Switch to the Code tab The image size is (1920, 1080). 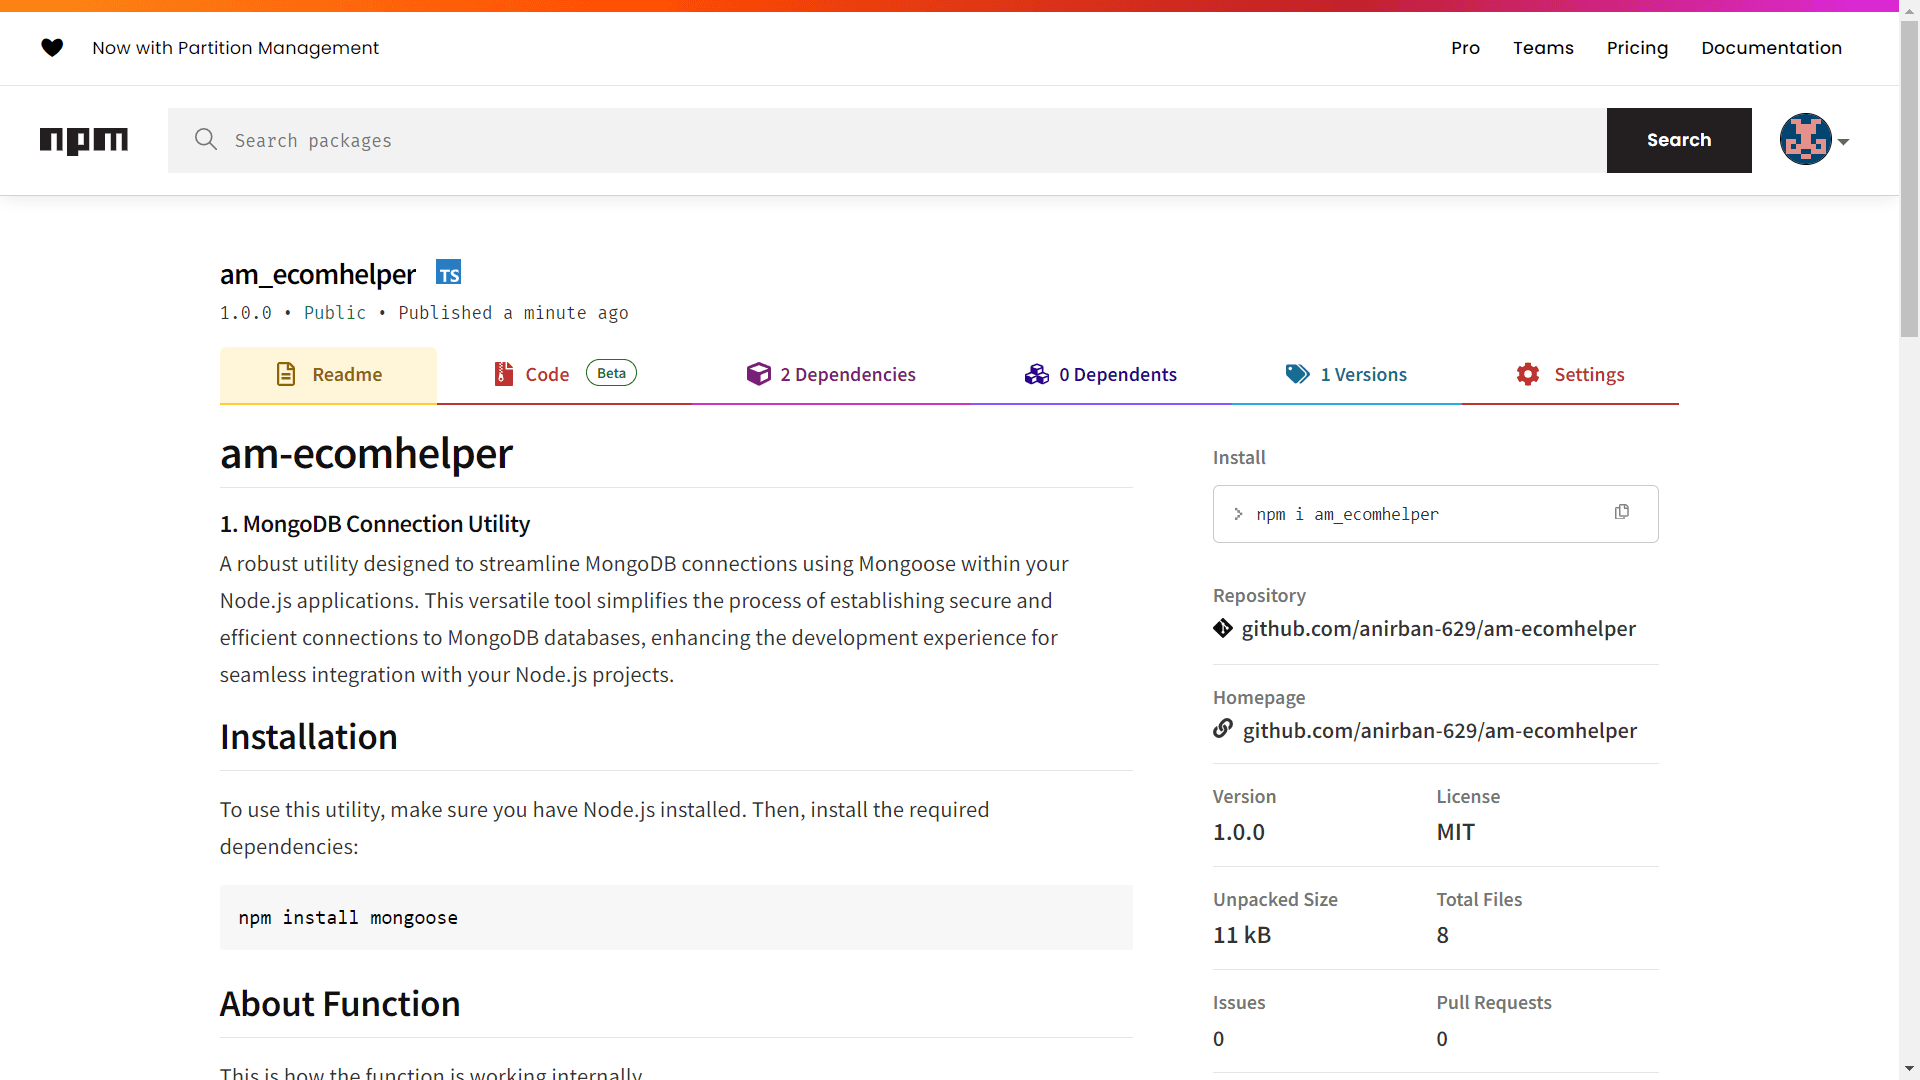(547, 374)
